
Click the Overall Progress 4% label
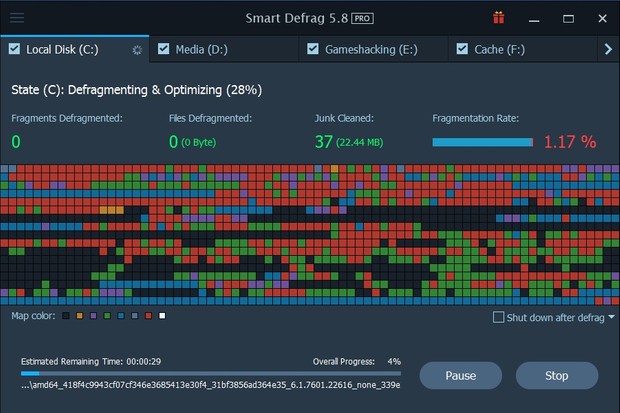357,362
